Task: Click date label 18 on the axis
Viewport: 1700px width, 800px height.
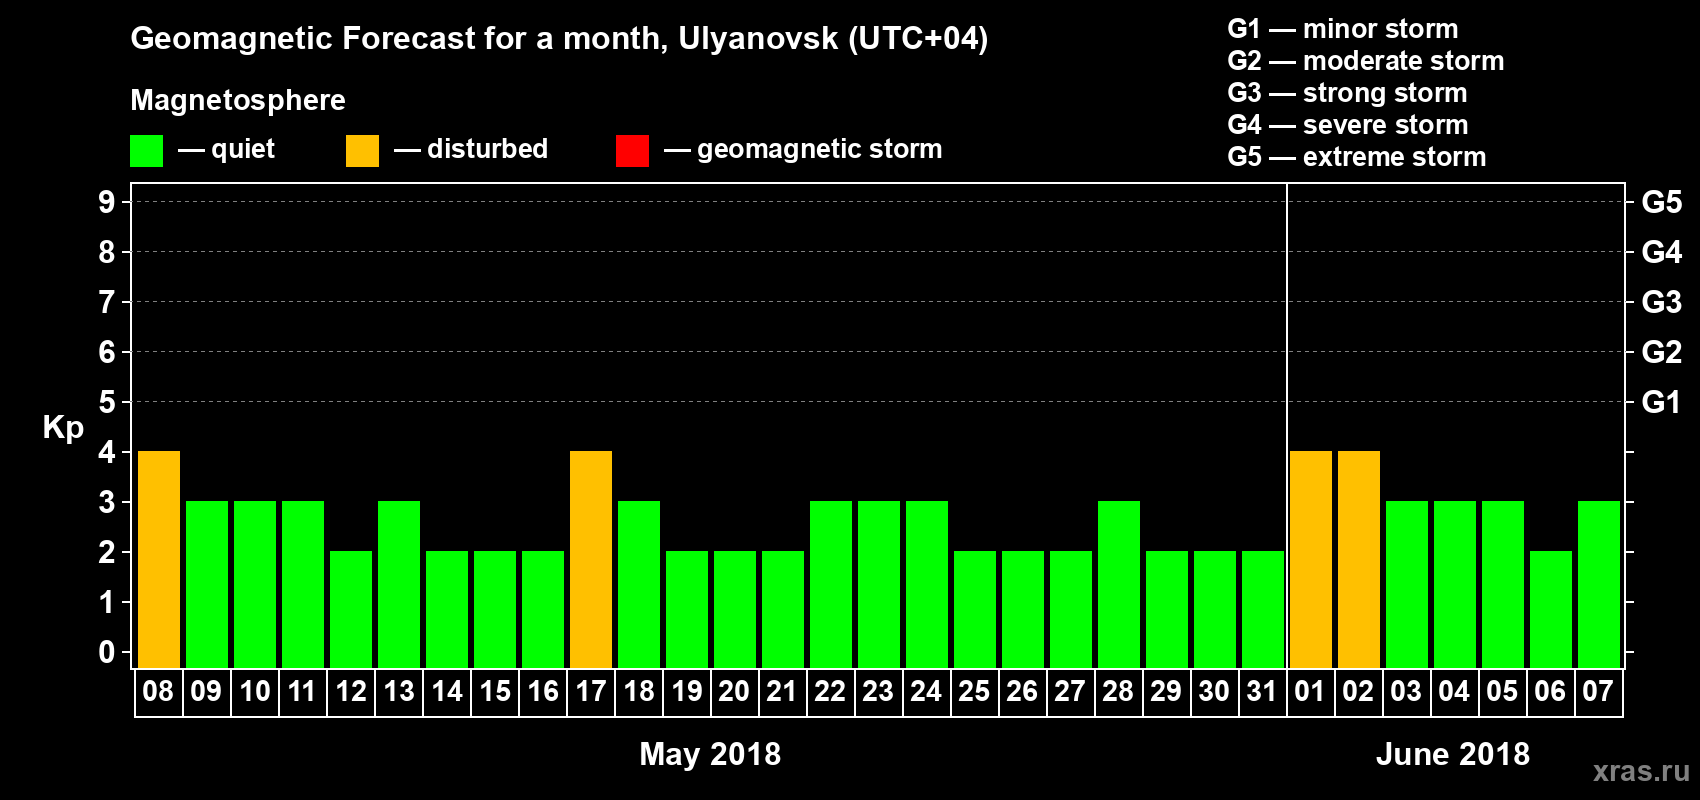Action: 638,691
